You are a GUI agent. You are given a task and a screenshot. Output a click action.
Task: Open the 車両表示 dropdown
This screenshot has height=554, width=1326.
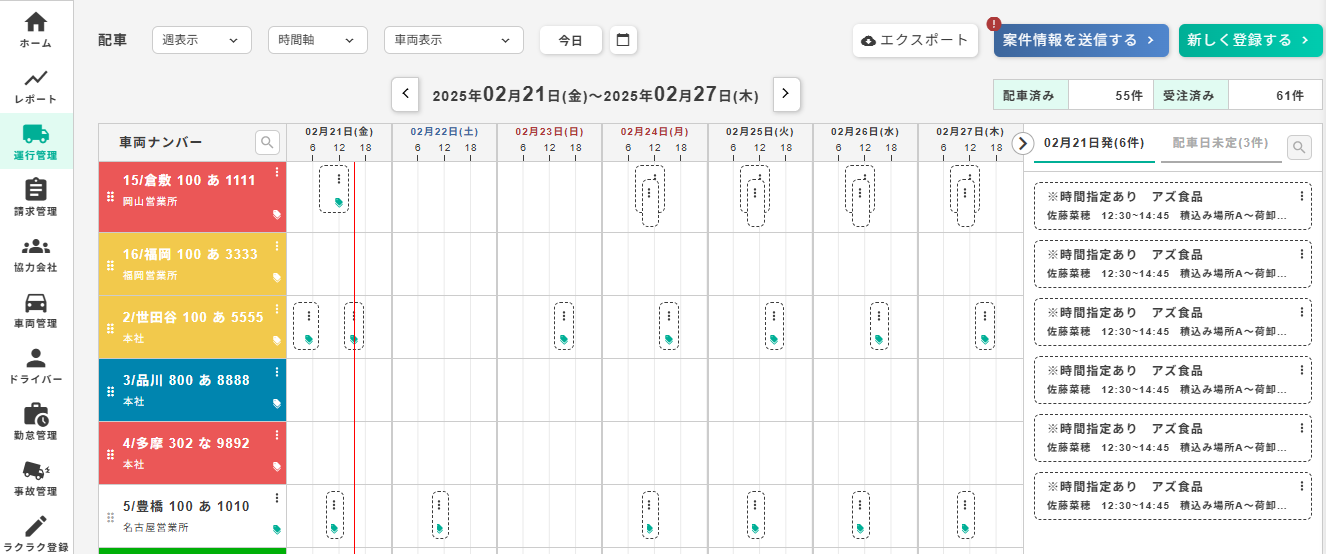pyautogui.click(x=453, y=40)
